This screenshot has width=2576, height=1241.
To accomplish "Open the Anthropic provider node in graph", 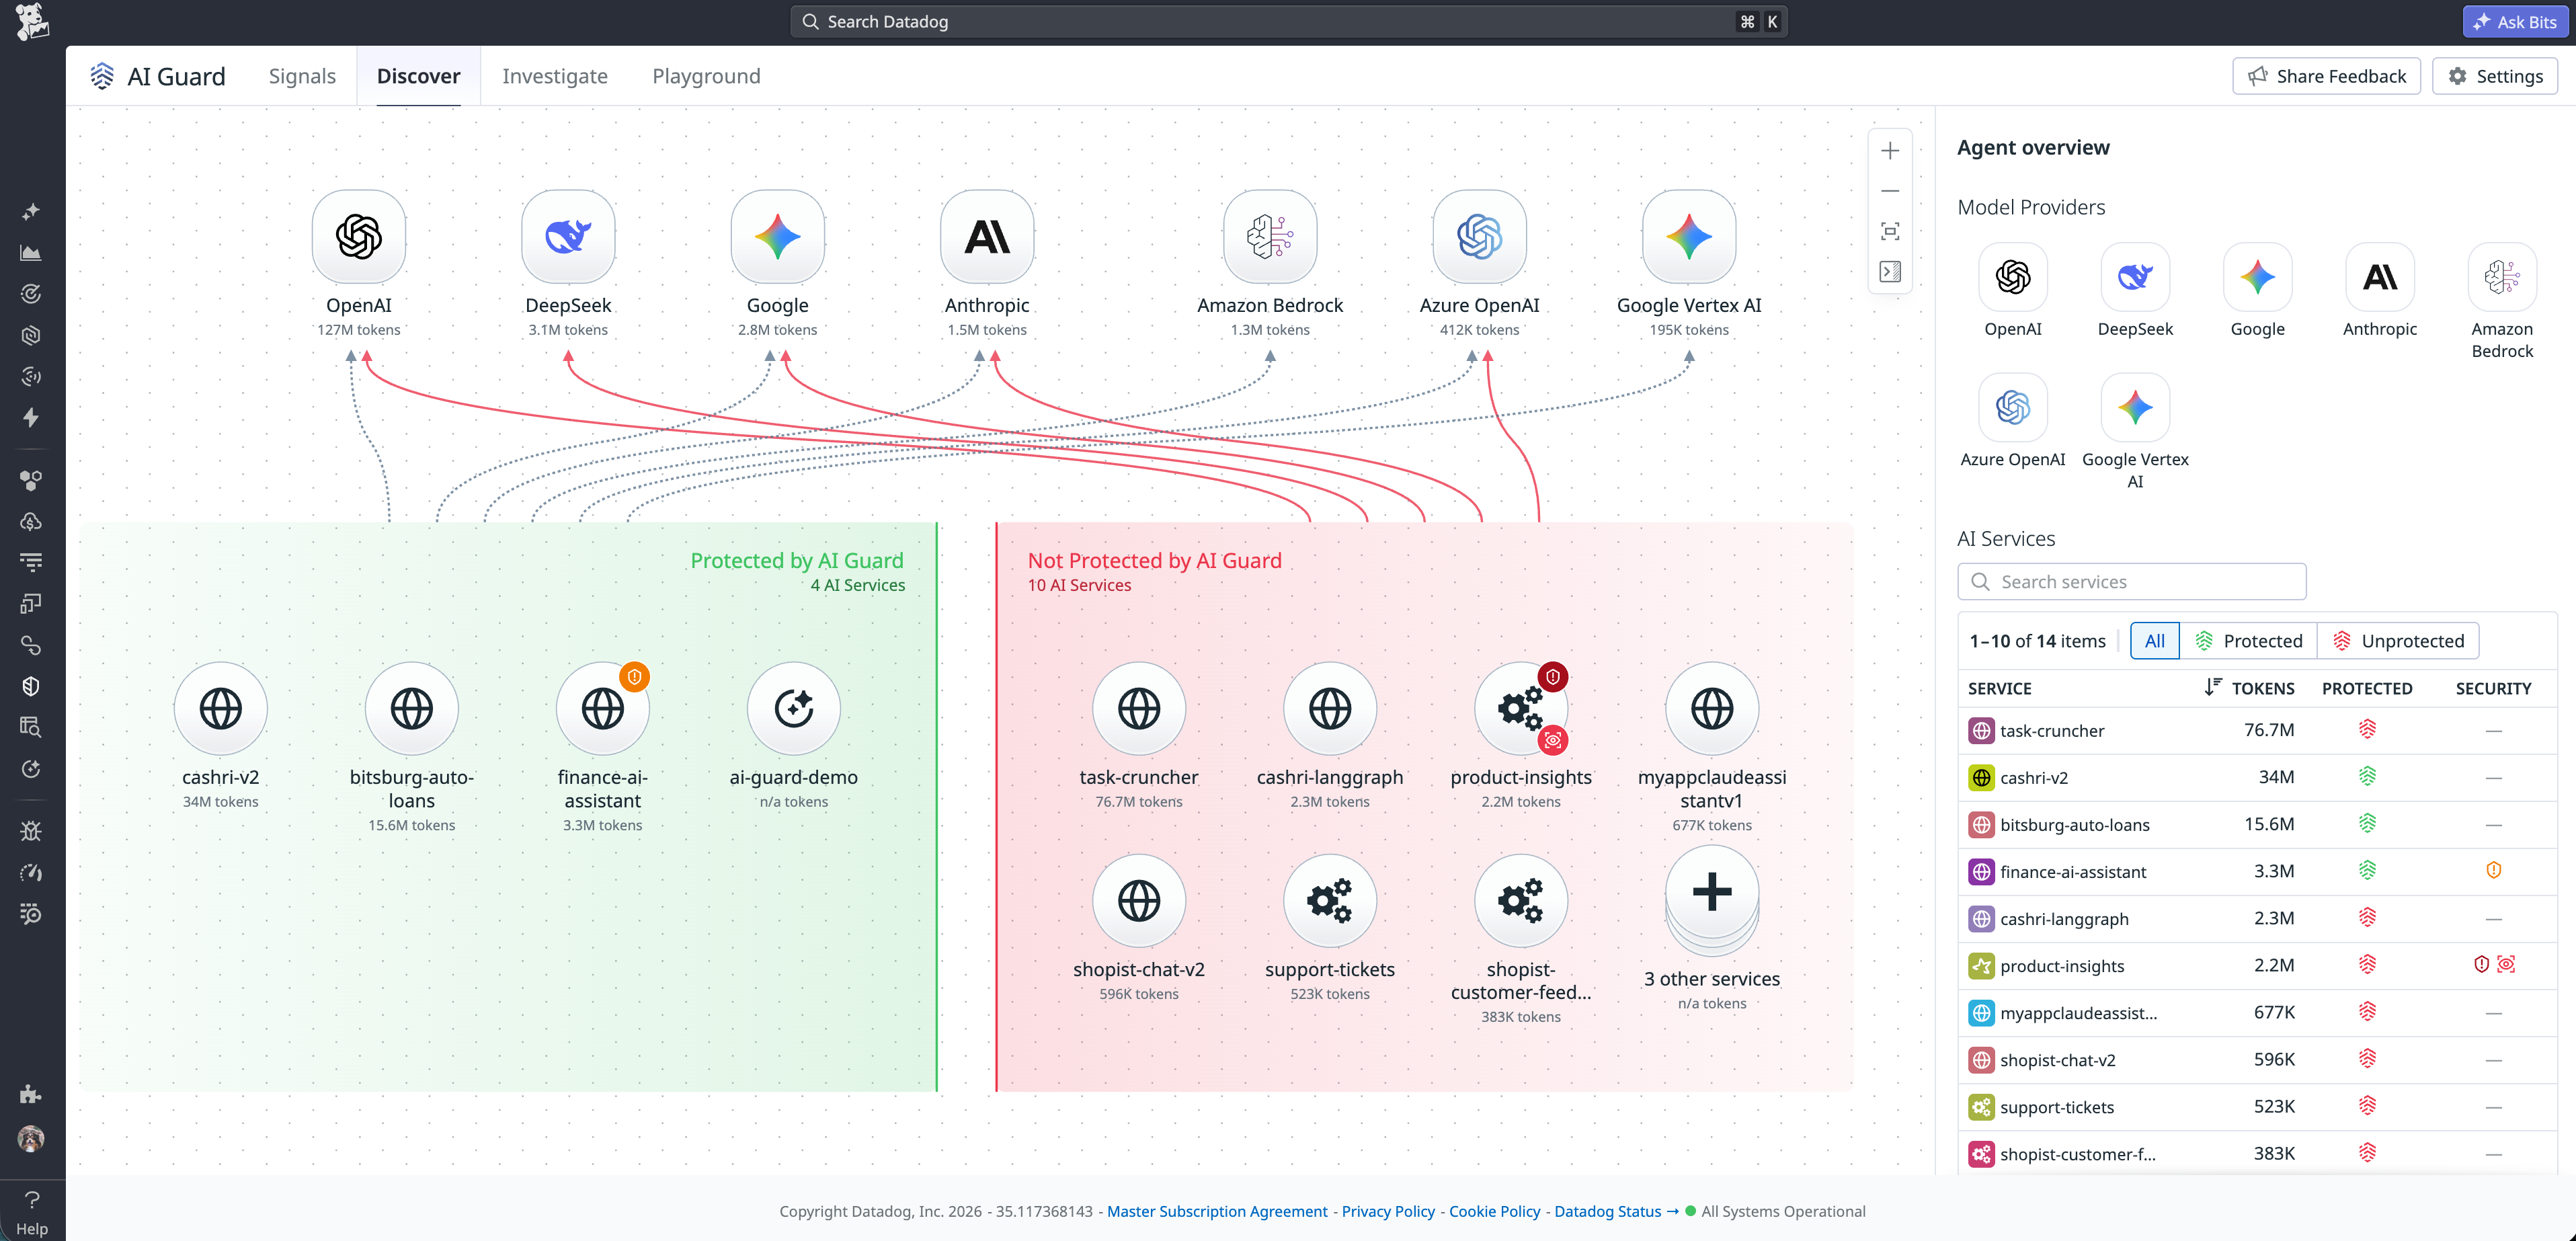I will pyautogui.click(x=986, y=237).
